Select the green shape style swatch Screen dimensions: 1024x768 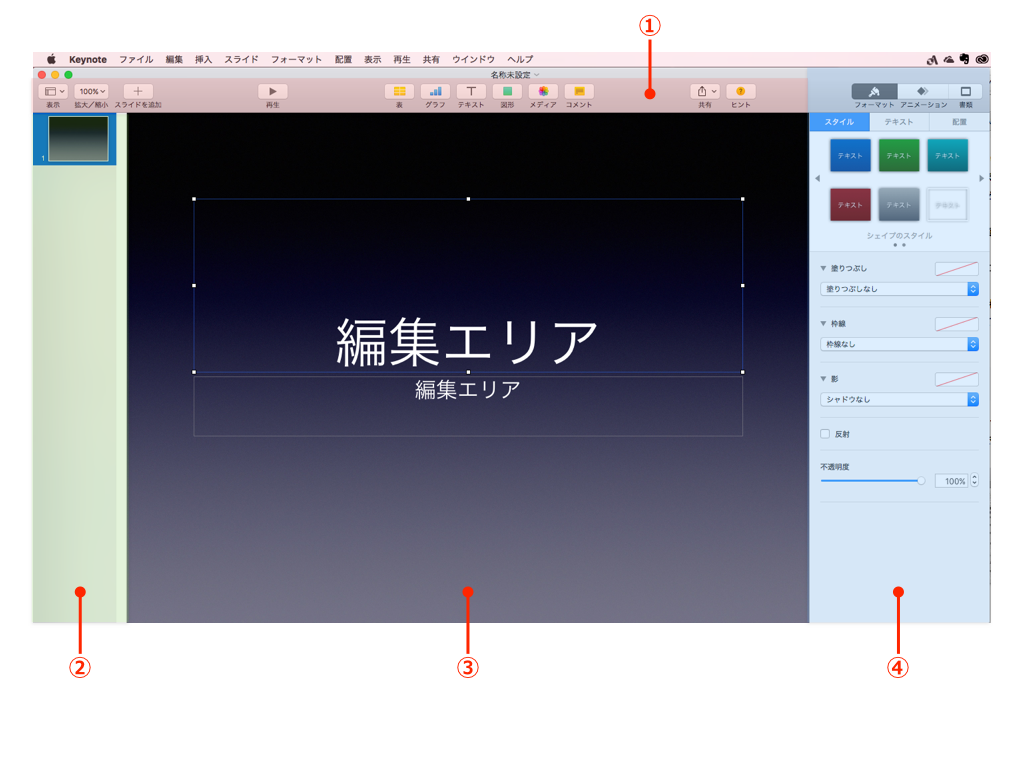coord(897,156)
